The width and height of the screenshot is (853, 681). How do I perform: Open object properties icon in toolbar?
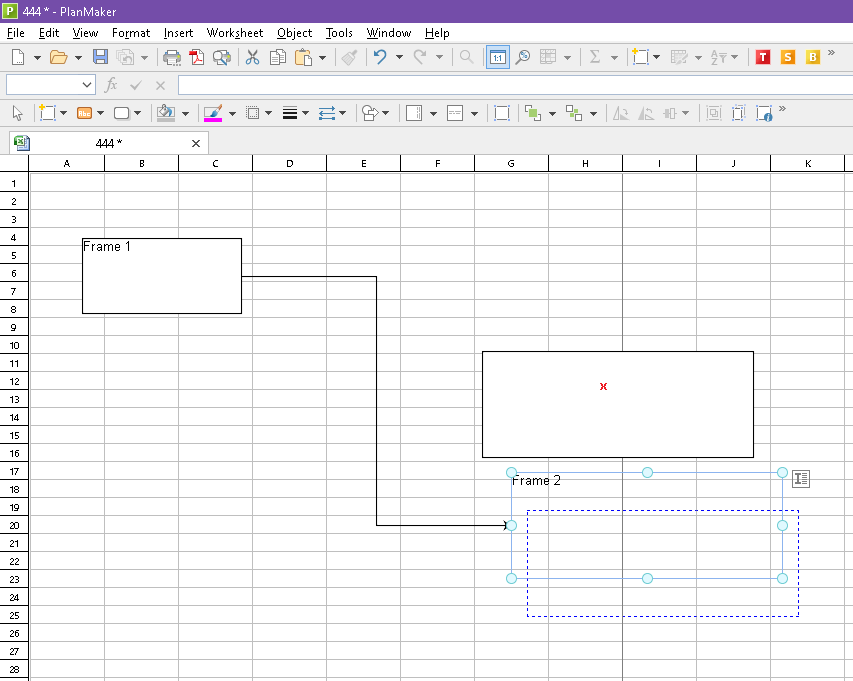[765, 113]
